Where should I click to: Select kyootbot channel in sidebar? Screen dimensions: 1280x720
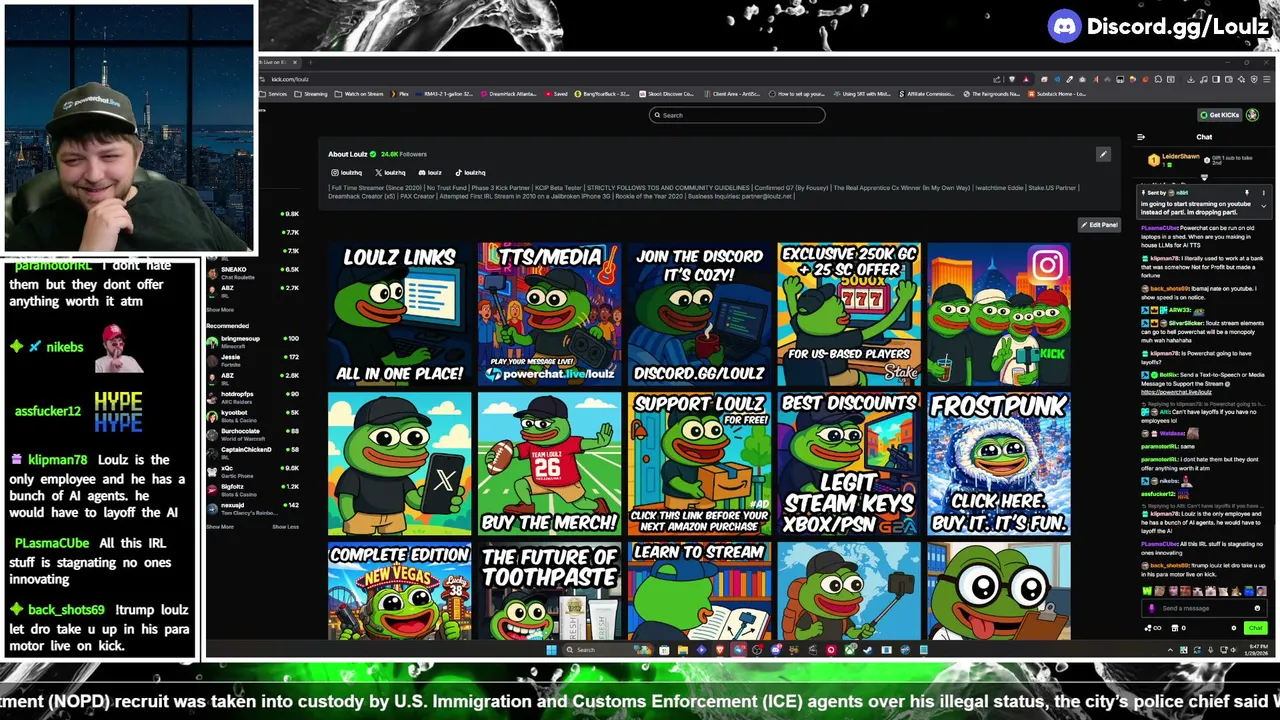[253, 416]
